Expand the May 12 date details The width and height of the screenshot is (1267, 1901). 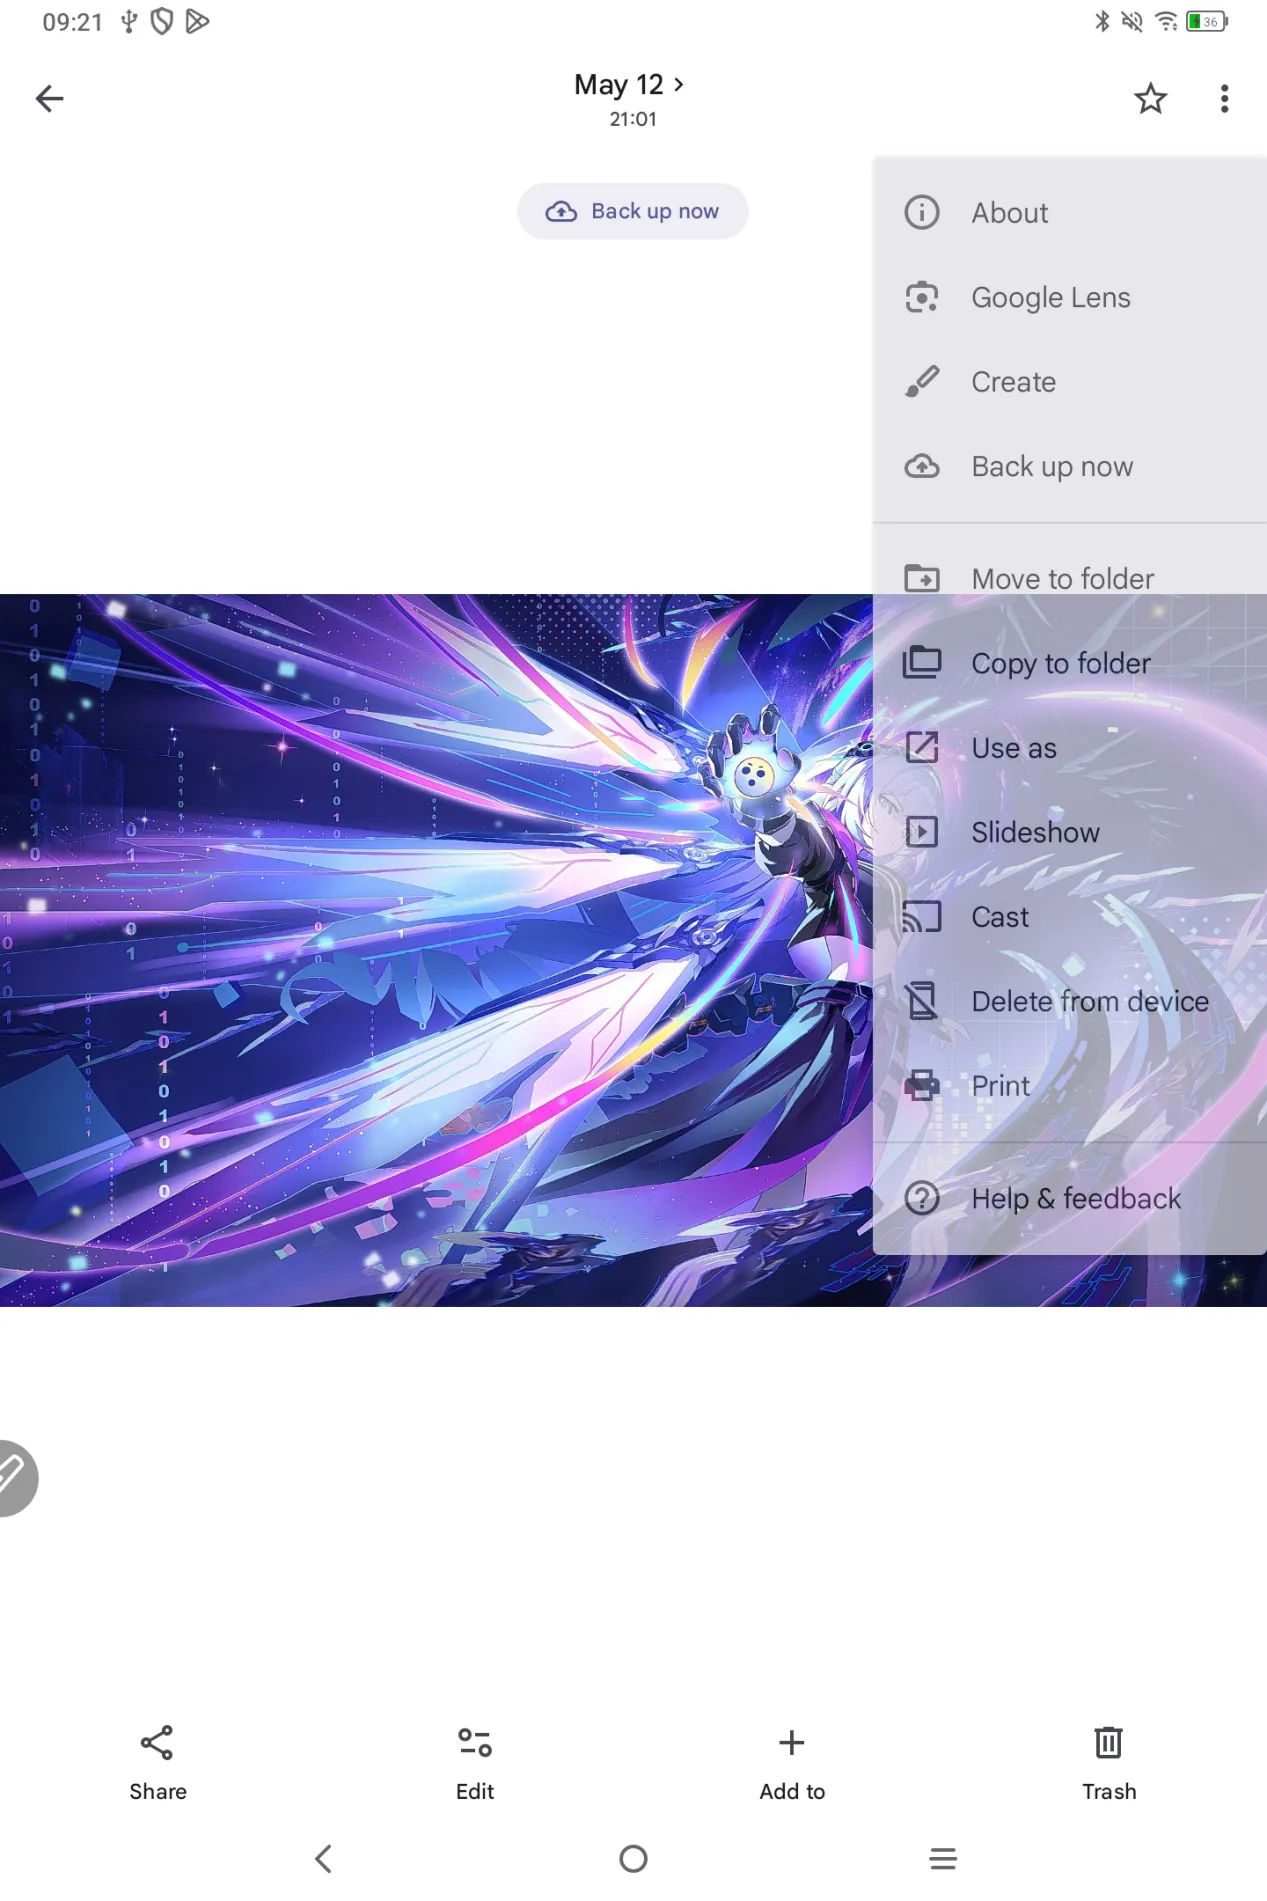(x=630, y=85)
